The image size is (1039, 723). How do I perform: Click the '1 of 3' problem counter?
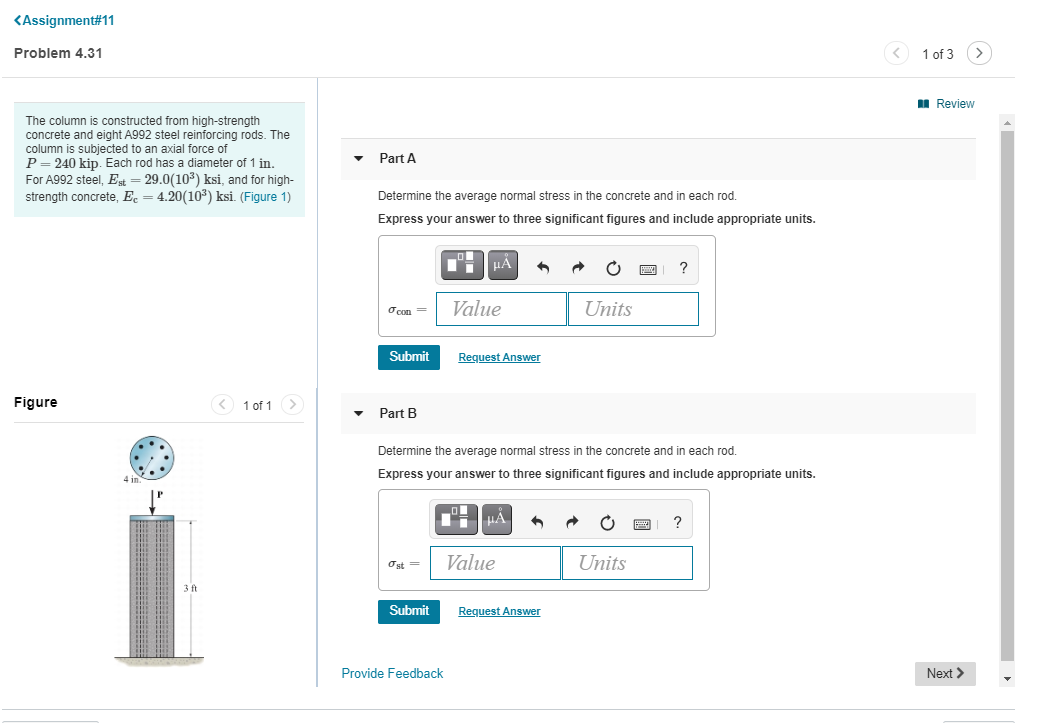coord(938,54)
